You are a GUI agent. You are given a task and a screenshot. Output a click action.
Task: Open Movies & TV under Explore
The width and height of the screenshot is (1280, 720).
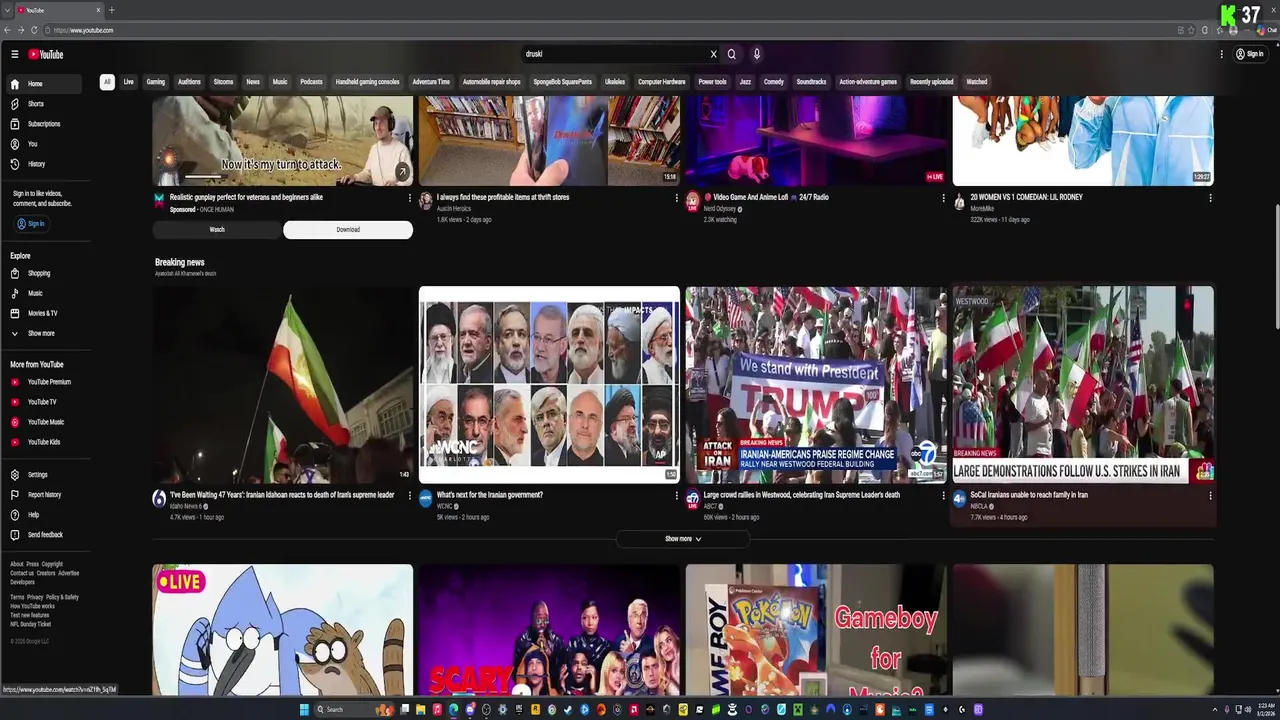coord(45,313)
